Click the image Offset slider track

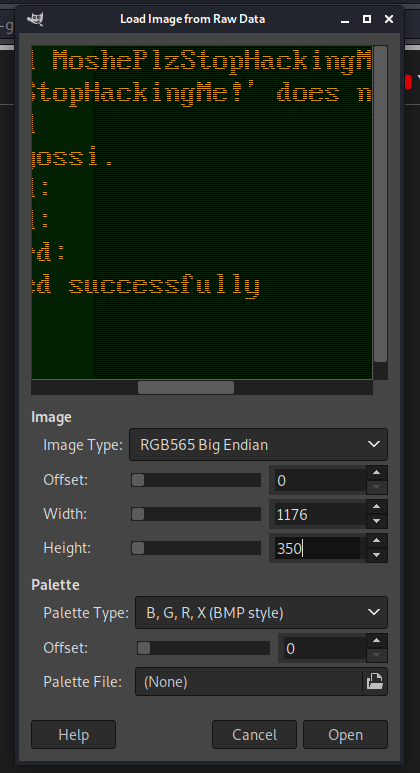196,480
